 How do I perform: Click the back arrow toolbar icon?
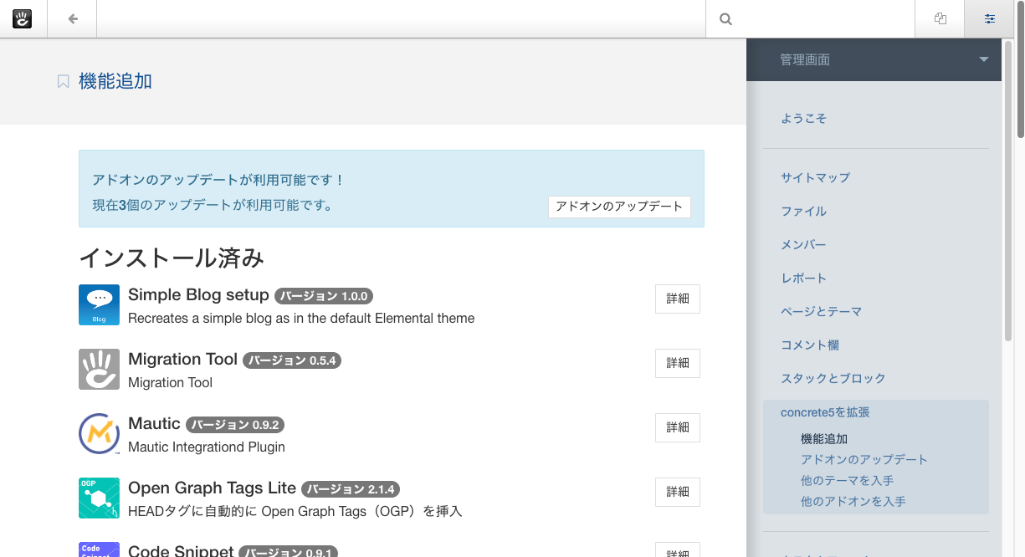[x=73, y=19]
